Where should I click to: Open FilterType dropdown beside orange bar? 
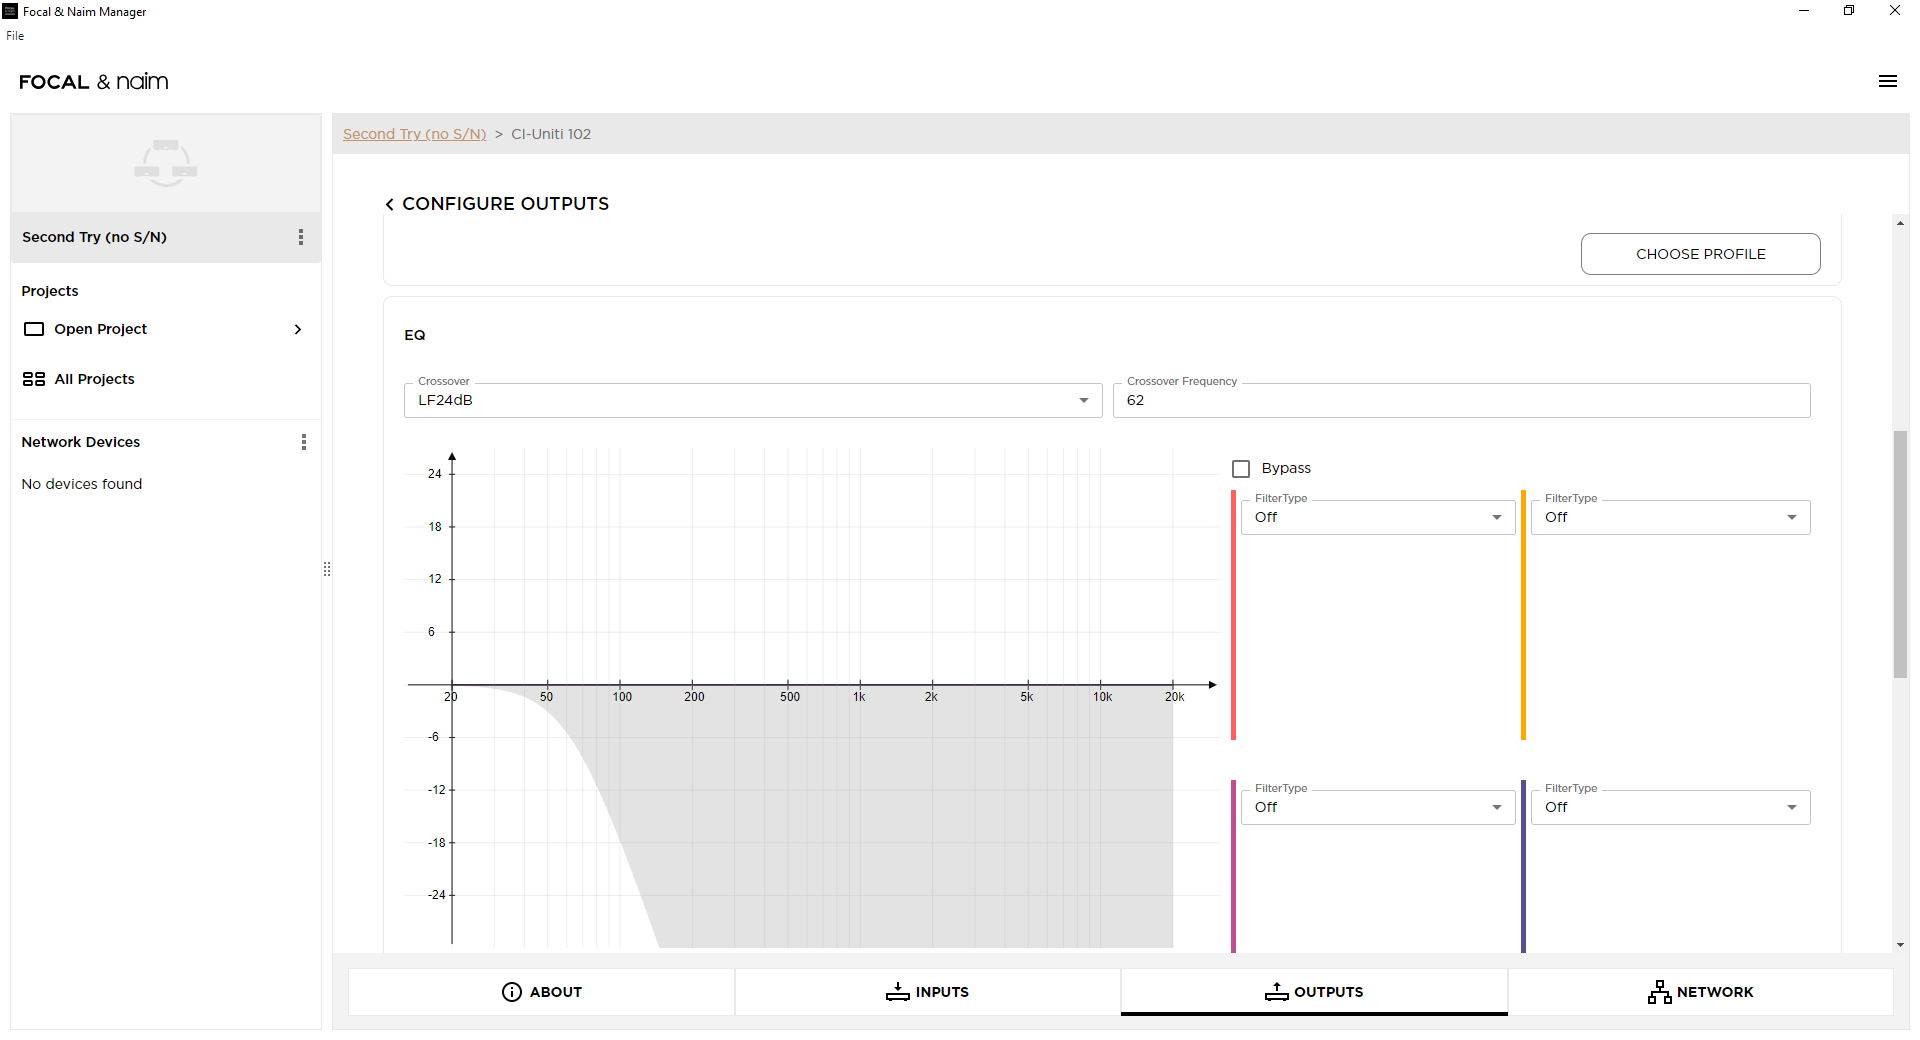(1670, 517)
